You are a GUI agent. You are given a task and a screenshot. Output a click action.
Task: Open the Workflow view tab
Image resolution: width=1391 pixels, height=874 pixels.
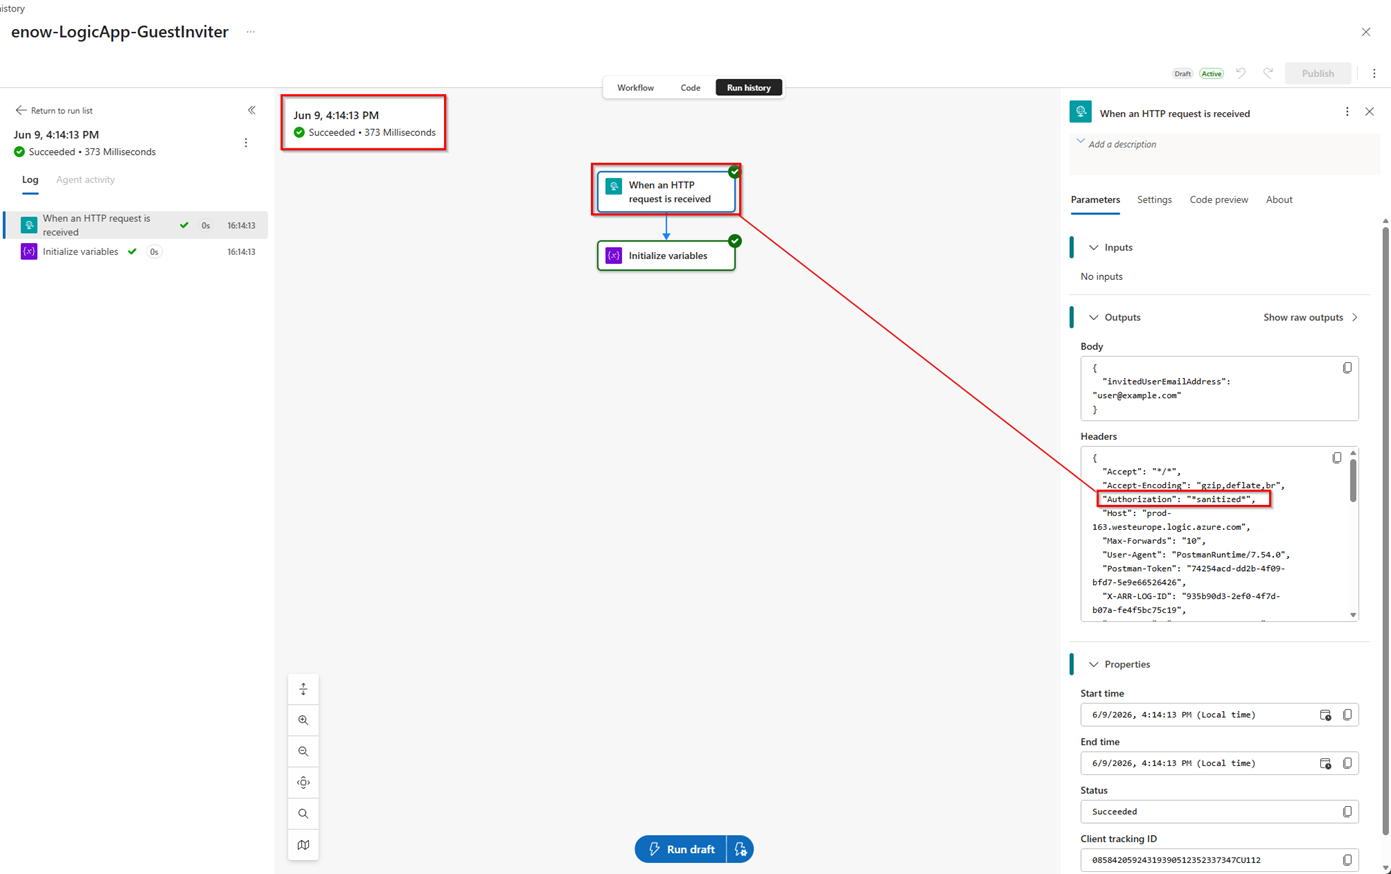635,88
